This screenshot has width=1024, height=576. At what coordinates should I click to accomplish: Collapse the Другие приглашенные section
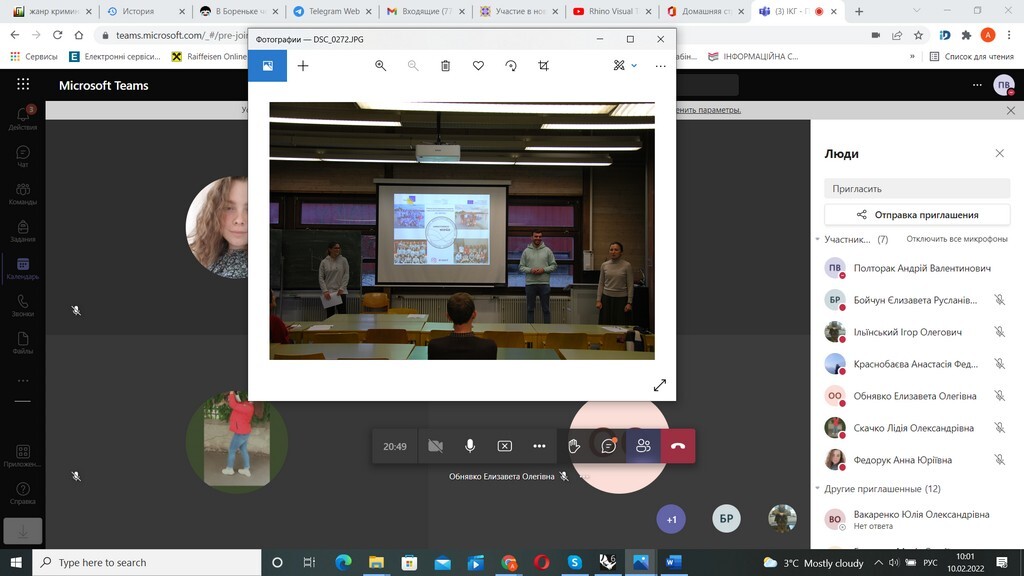(818, 488)
